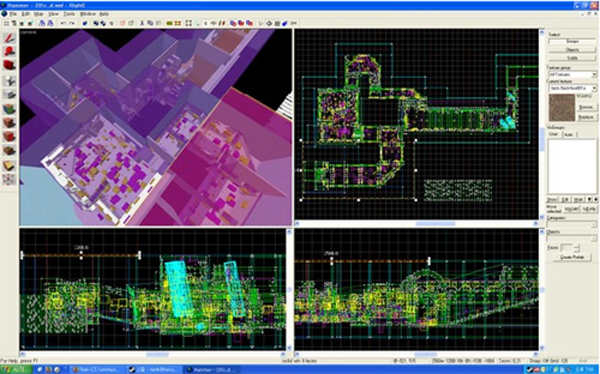Select the Groups selection mode button
The width and height of the screenshot is (600, 374).
pos(572,41)
